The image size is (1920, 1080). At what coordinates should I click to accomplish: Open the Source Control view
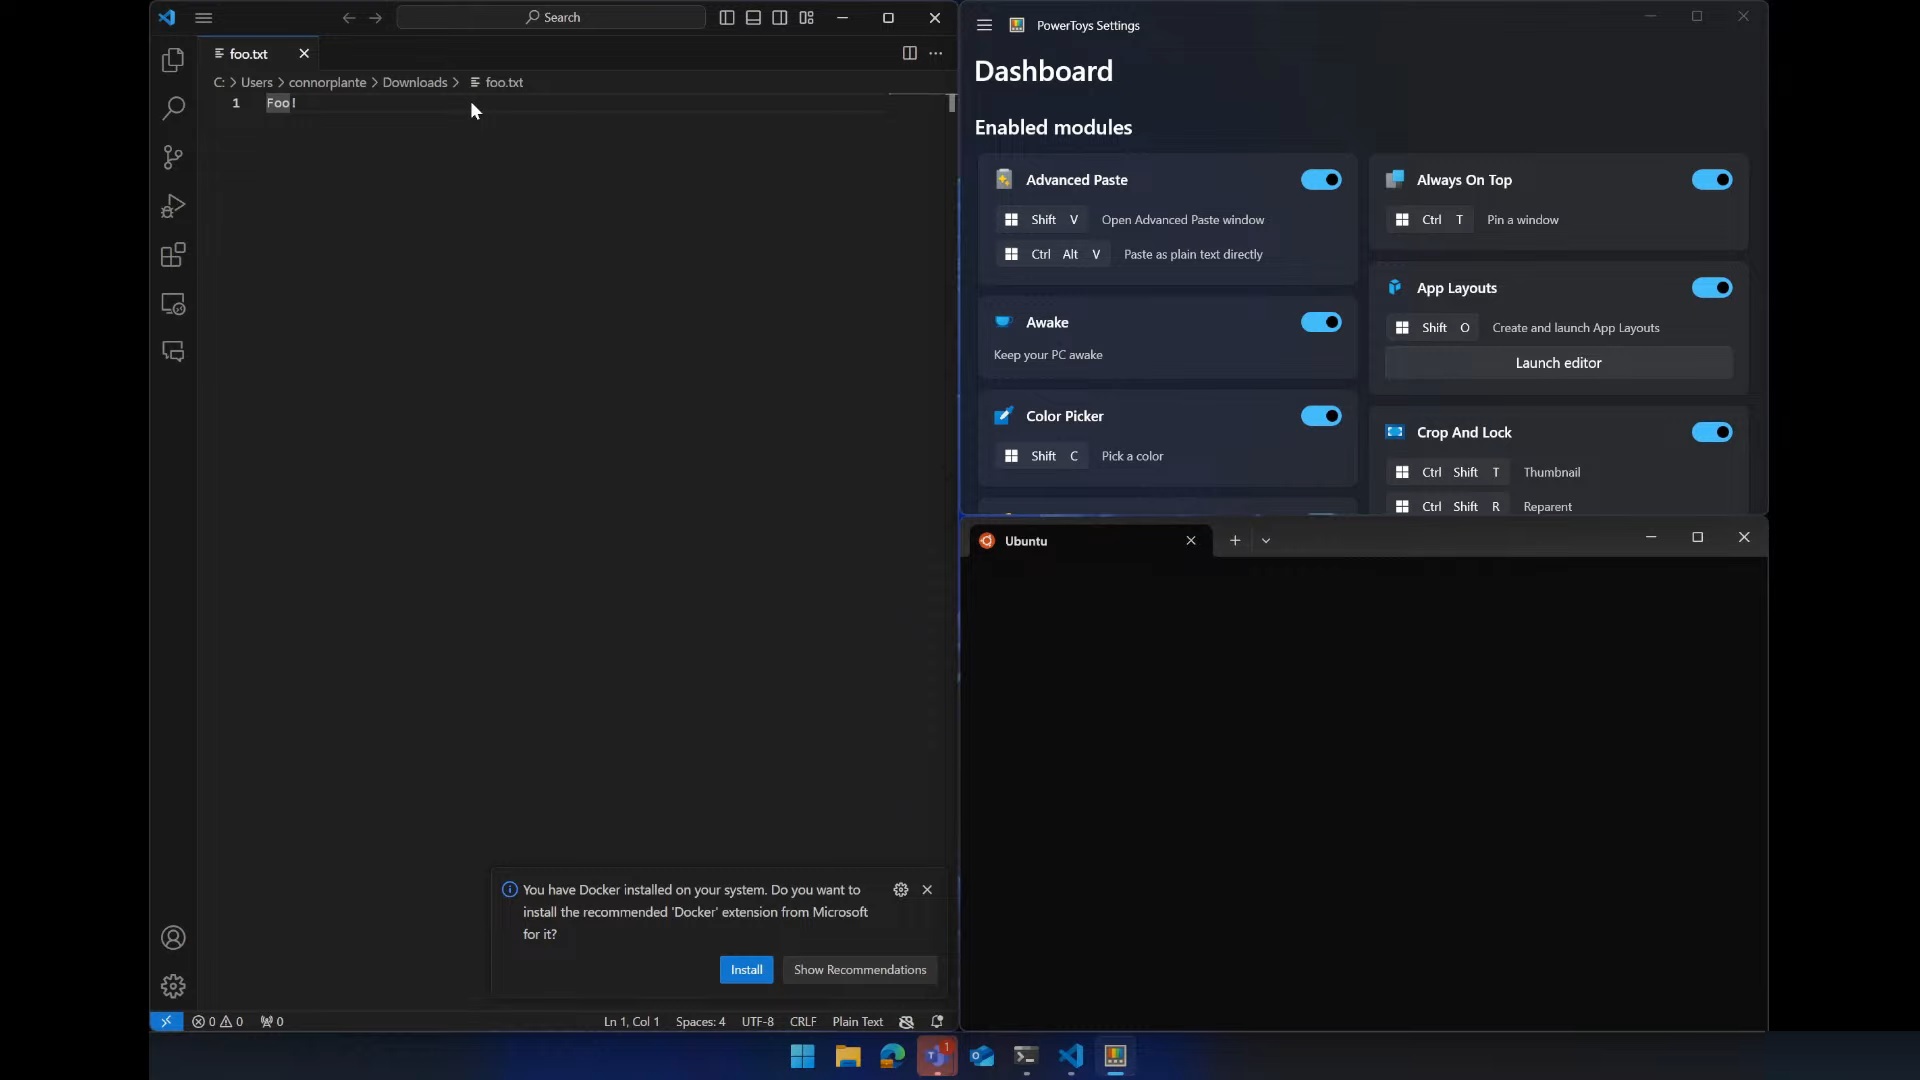(173, 157)
